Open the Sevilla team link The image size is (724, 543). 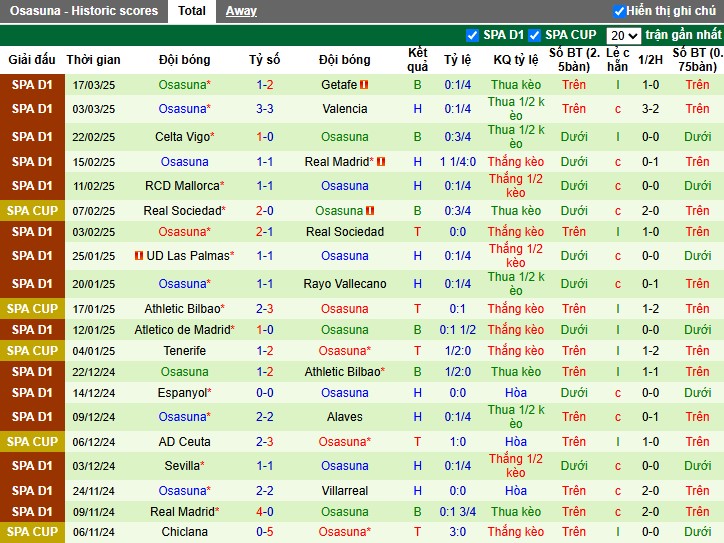[x=182, y=466]
